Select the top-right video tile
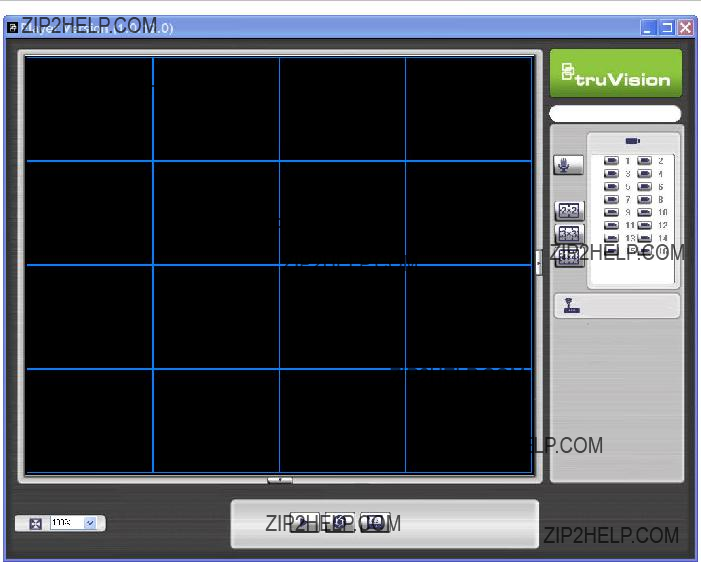 click(469, 109)
